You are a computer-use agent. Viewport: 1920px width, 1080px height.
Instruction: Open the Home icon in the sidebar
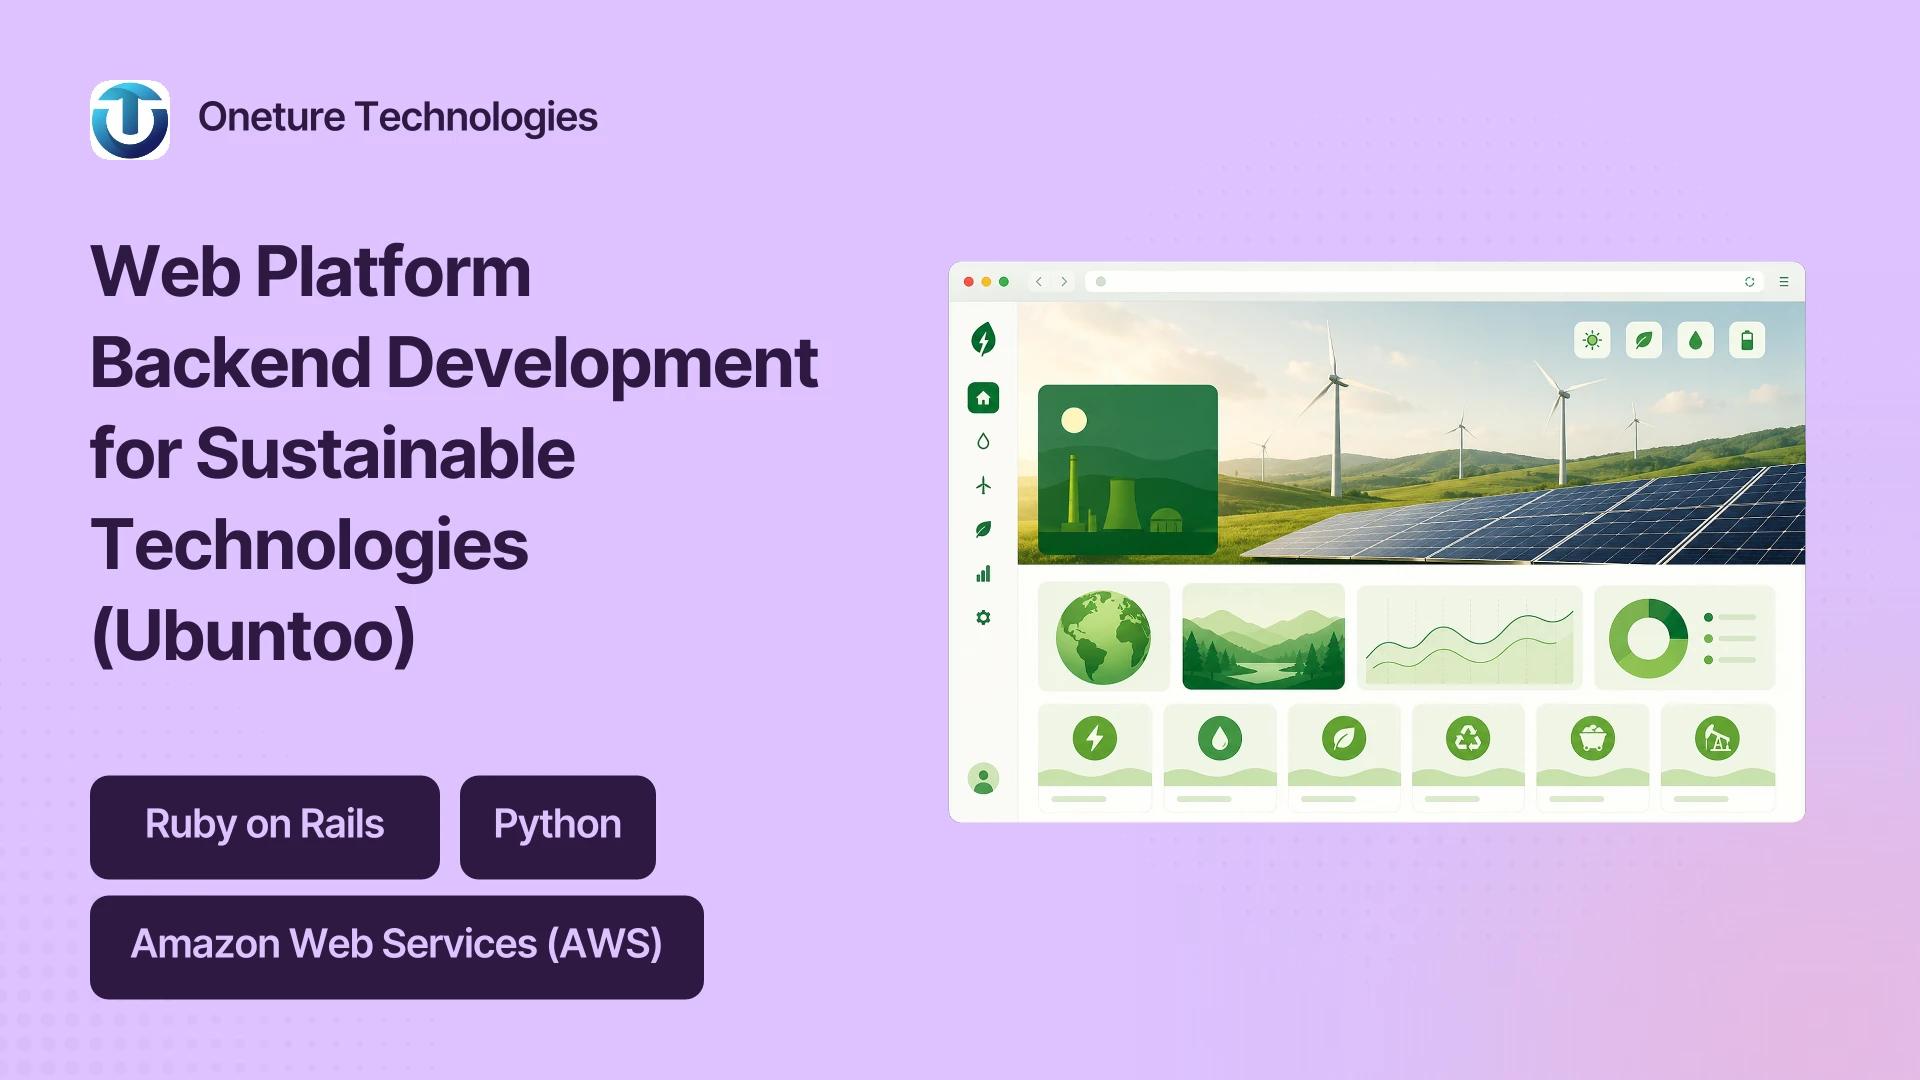(x=983, y=398)
